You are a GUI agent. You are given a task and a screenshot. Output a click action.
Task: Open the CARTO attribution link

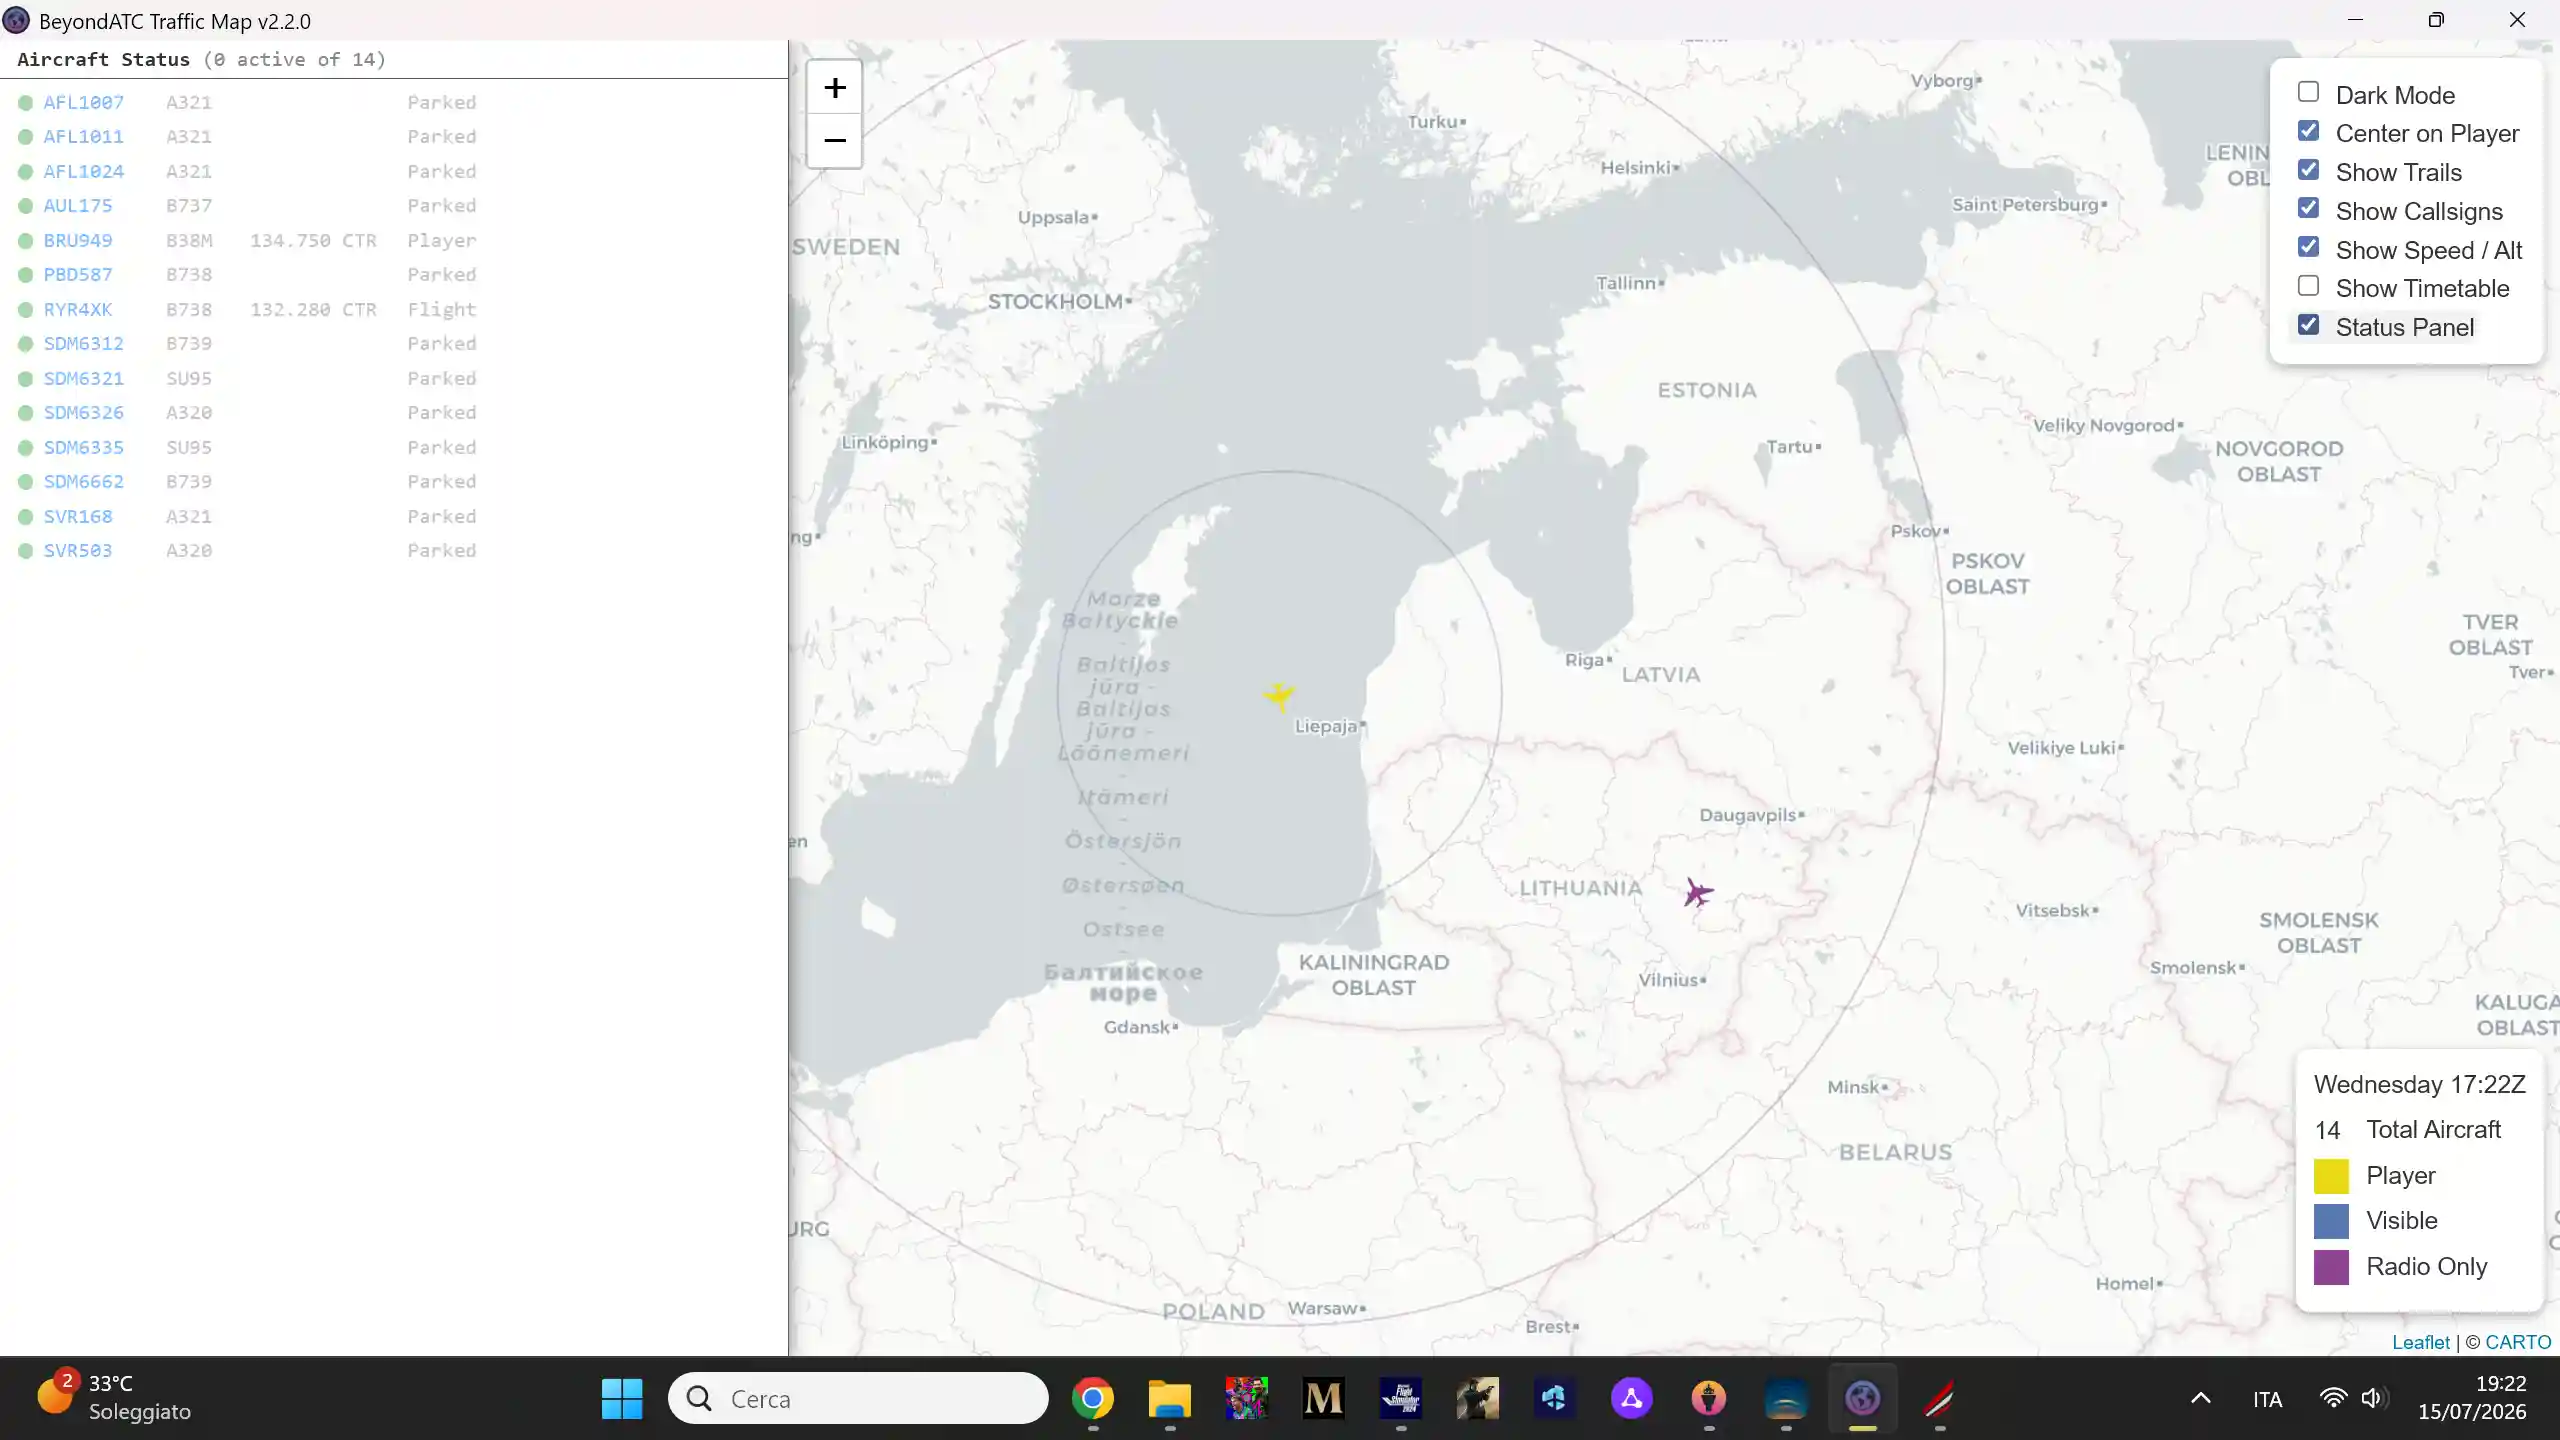coord(2518,1342)
